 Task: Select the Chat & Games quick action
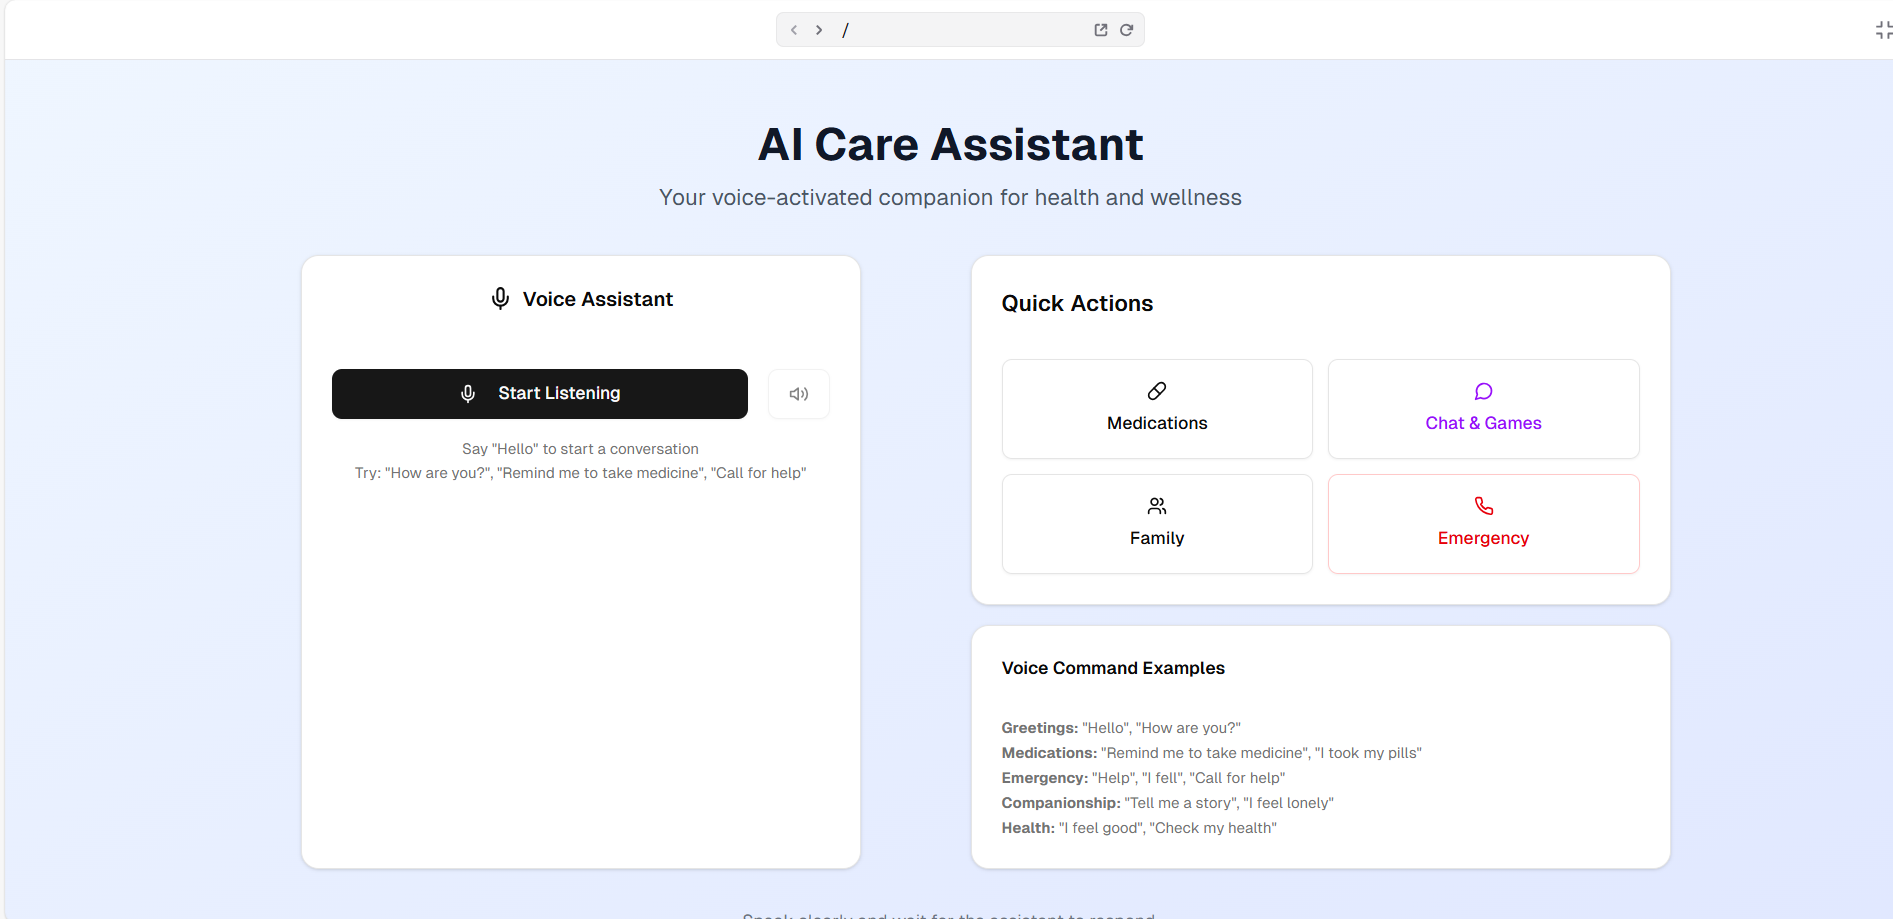tap(1483, 409)
